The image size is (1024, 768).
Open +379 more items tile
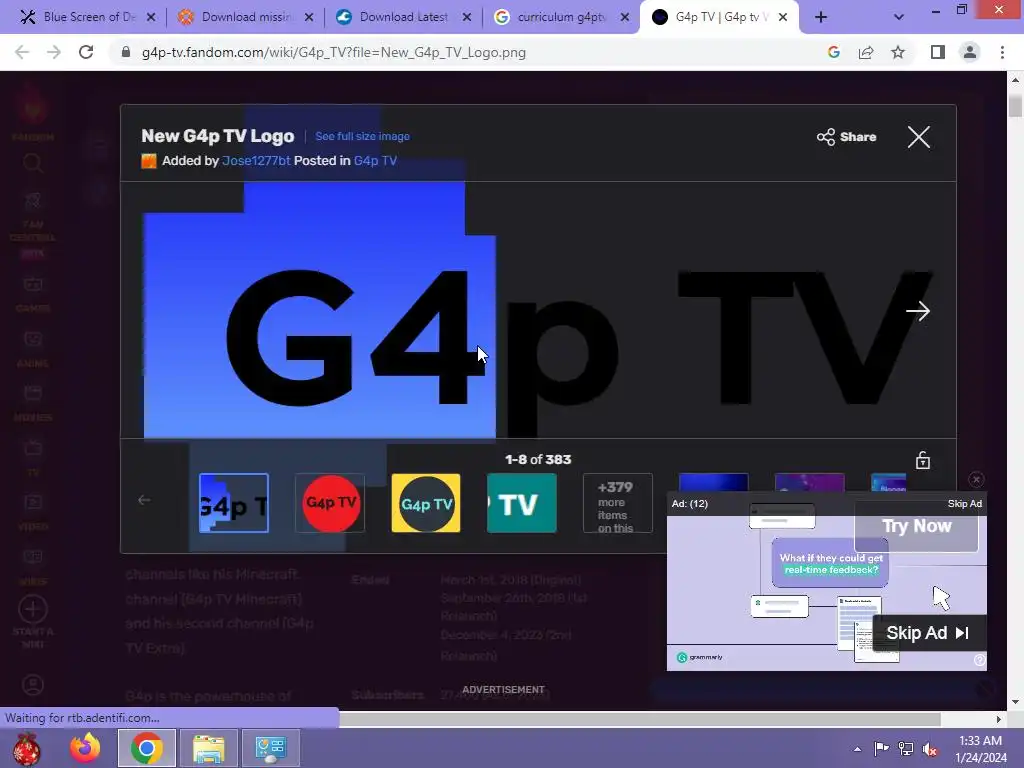click(x=618, y=503)
